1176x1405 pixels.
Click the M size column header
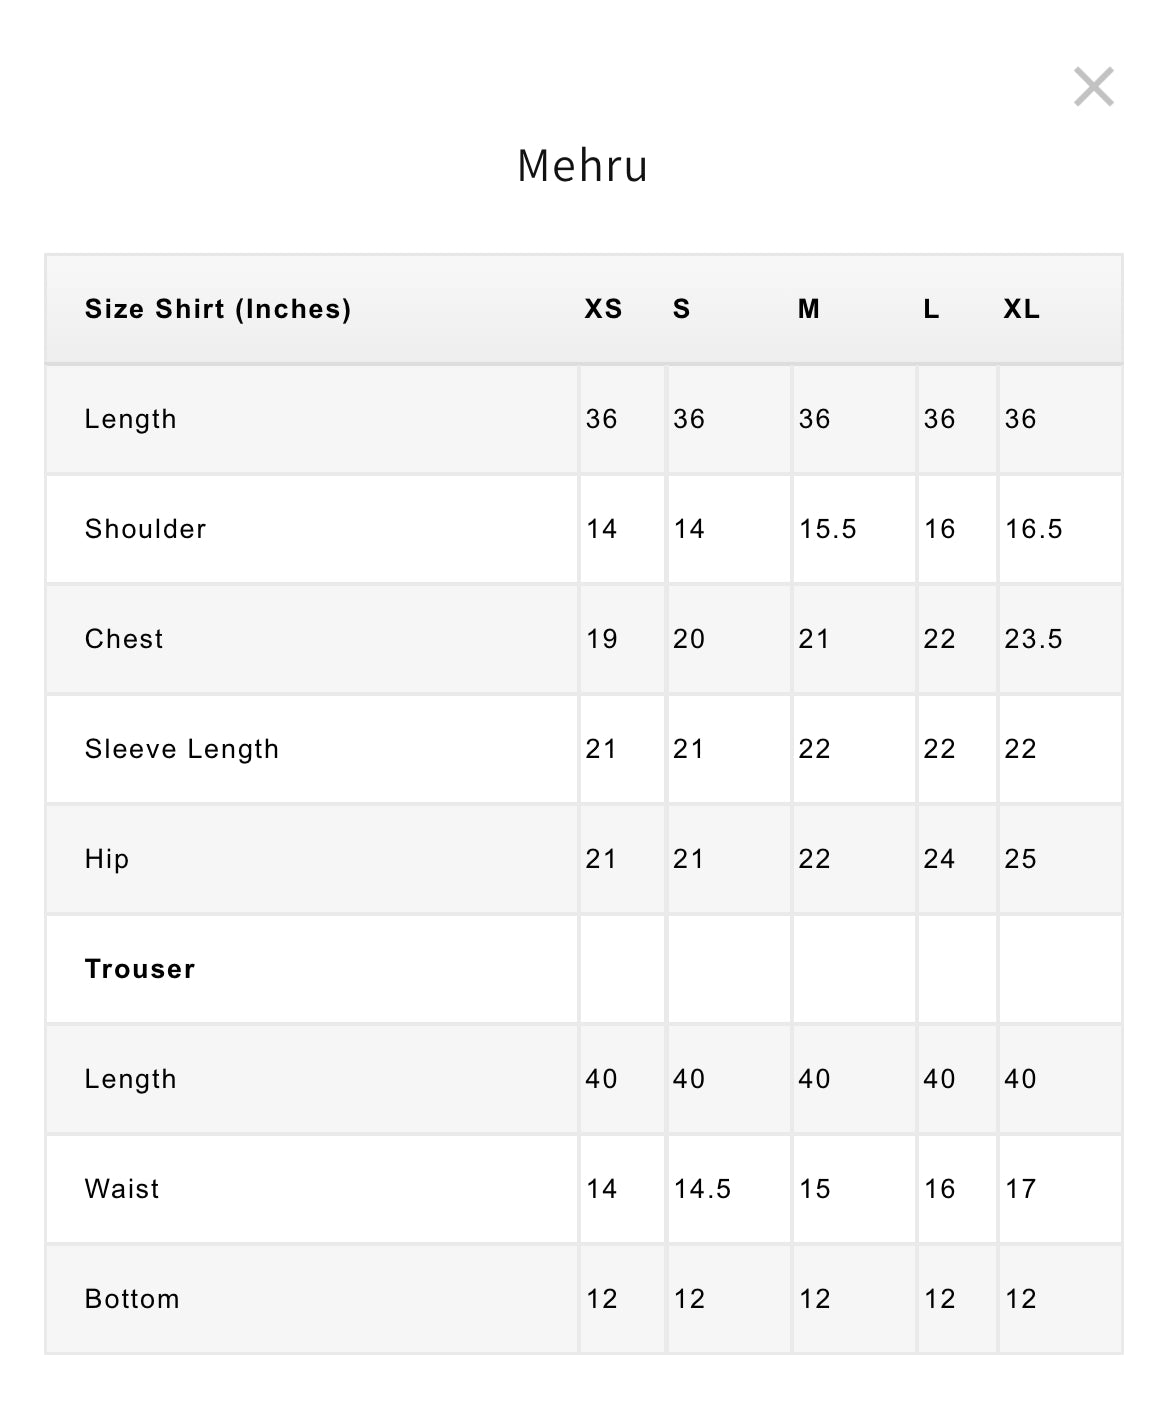coord(809,309)
